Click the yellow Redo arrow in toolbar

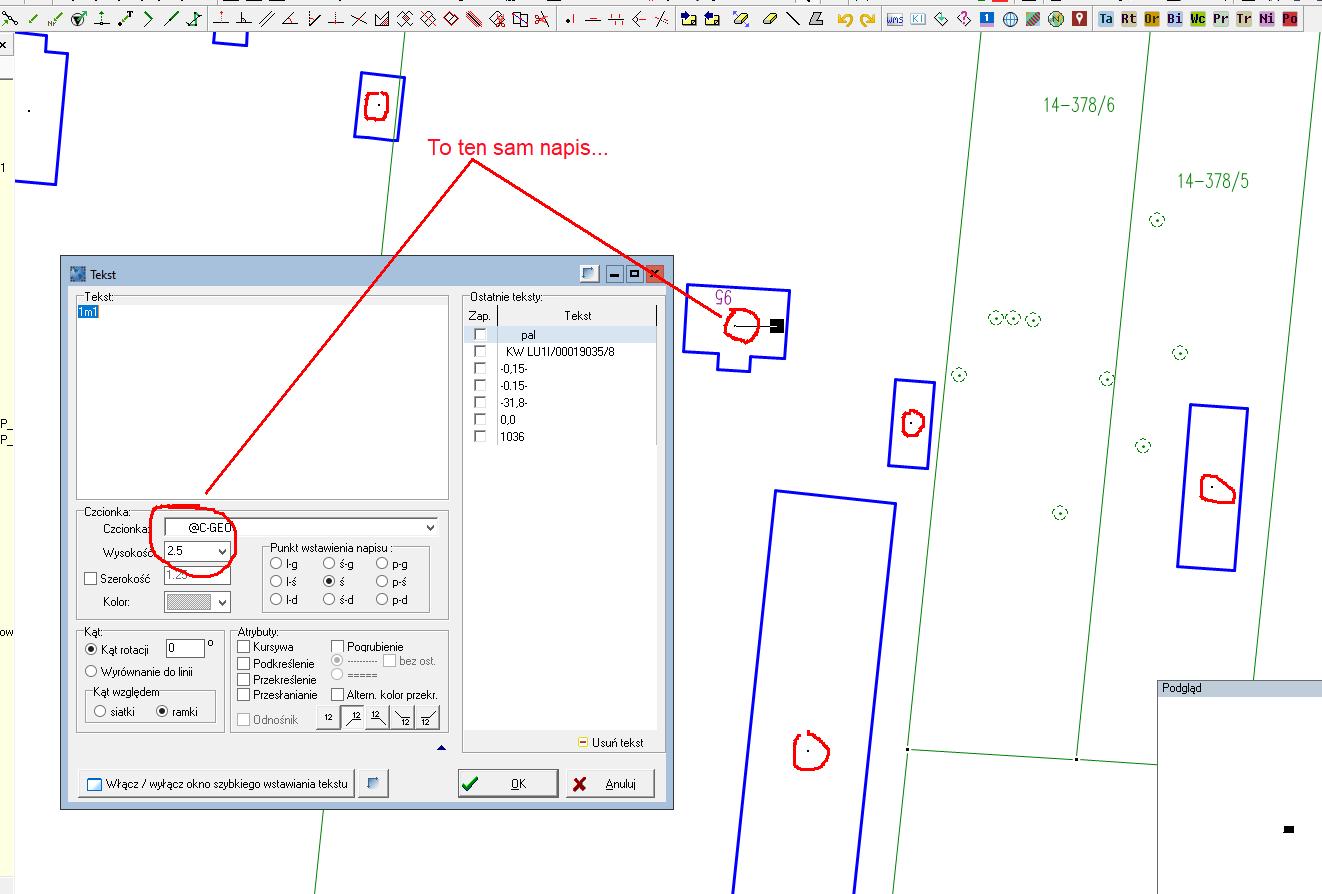tap(867, 19)
